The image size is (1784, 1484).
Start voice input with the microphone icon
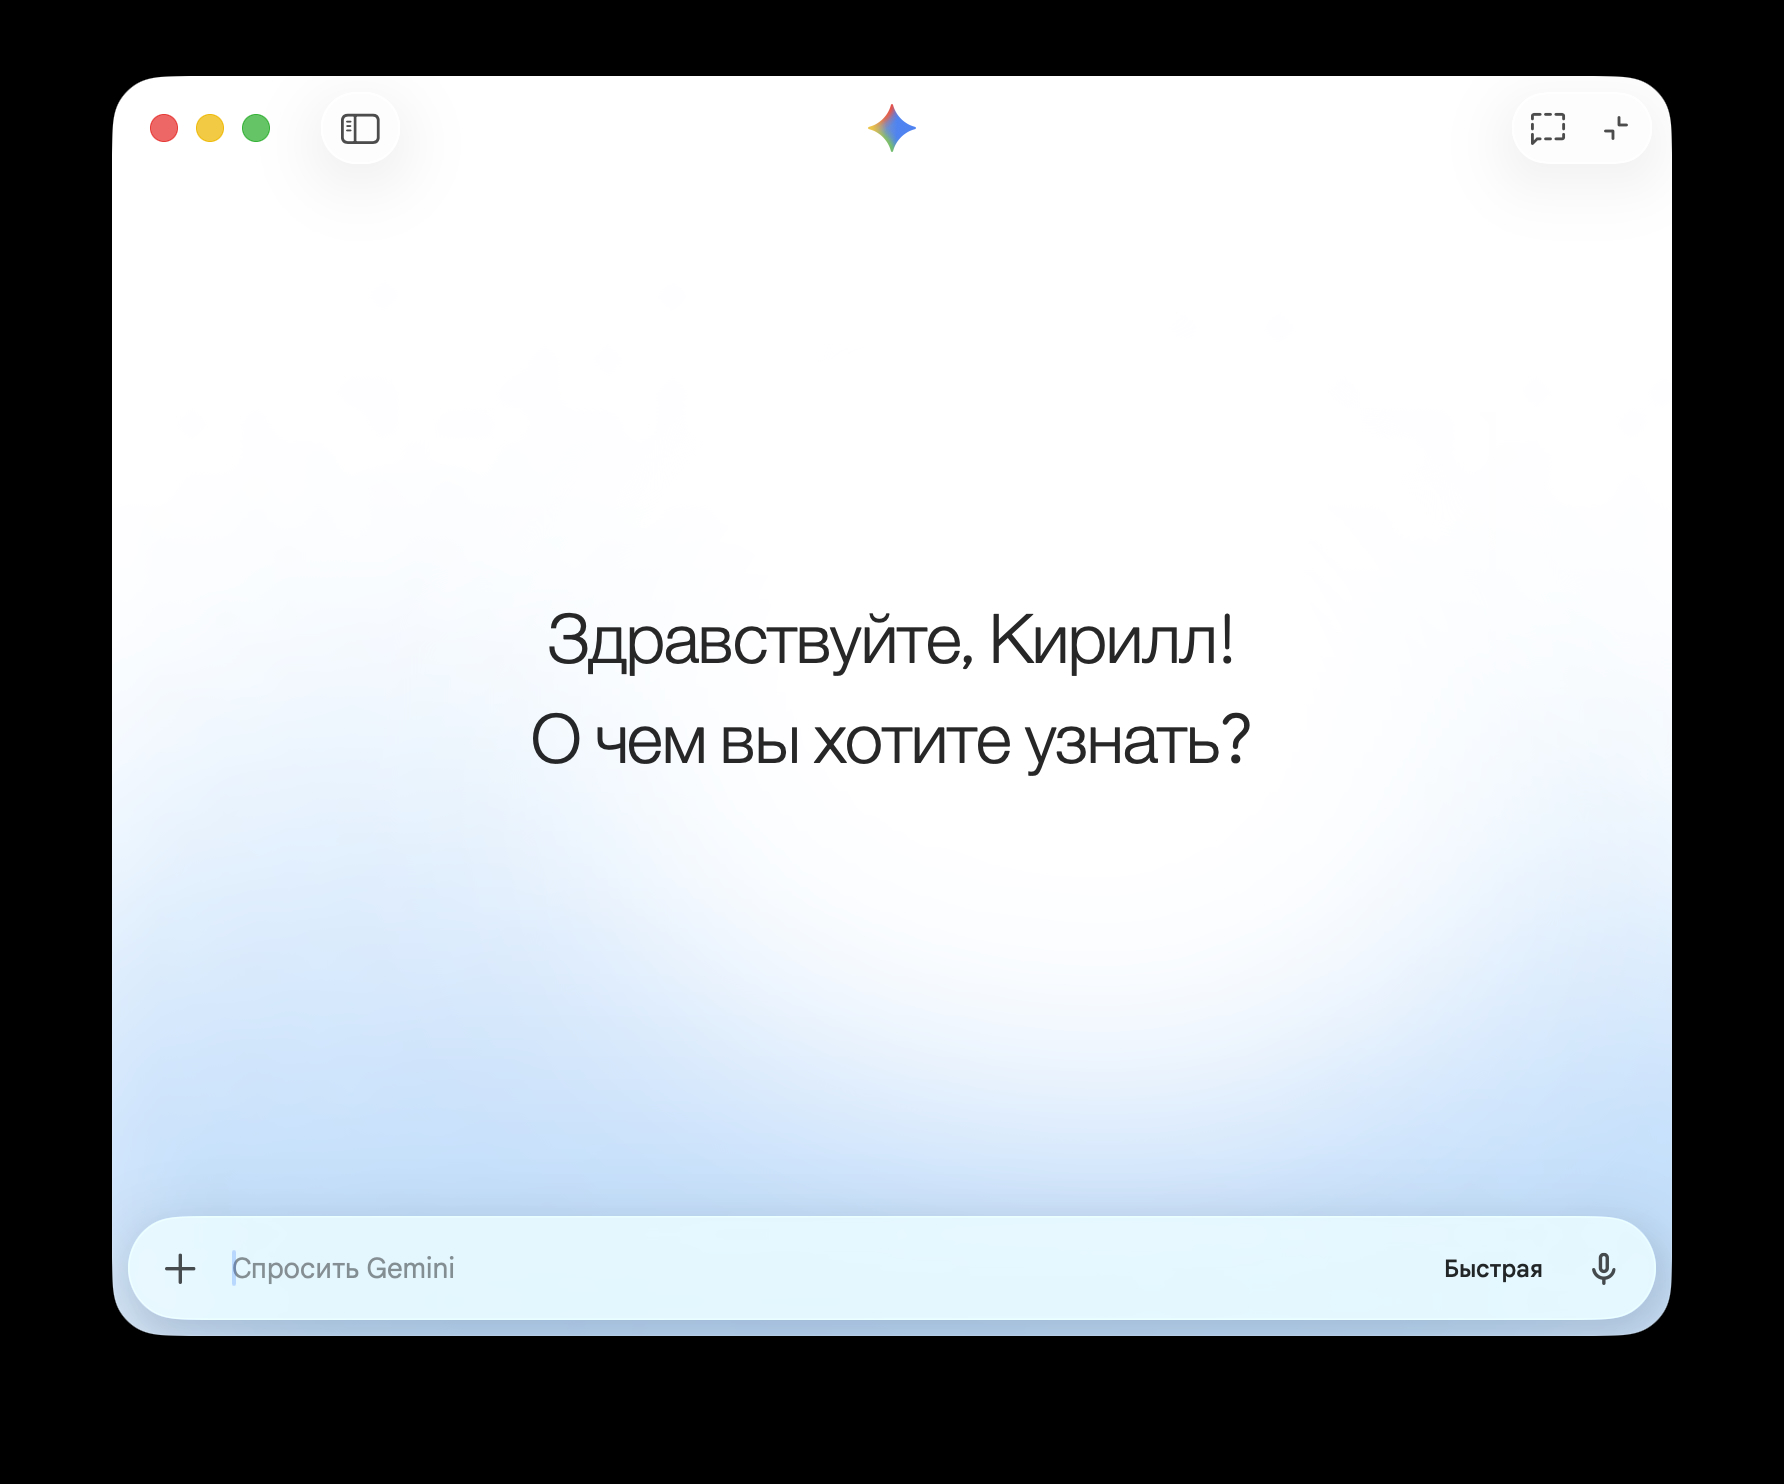pyautogui.click(x=1605, y=1268)
